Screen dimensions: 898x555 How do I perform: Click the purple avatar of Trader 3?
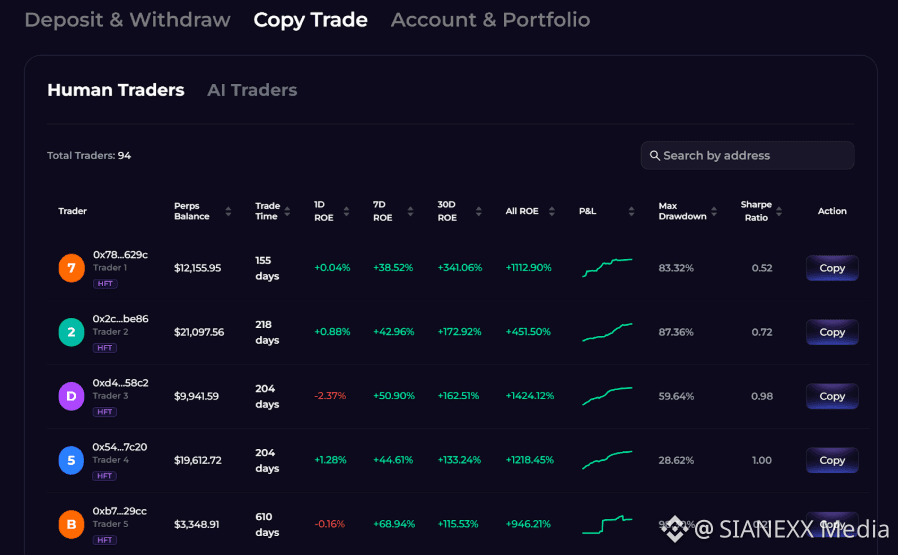click(x=71, y=396)
